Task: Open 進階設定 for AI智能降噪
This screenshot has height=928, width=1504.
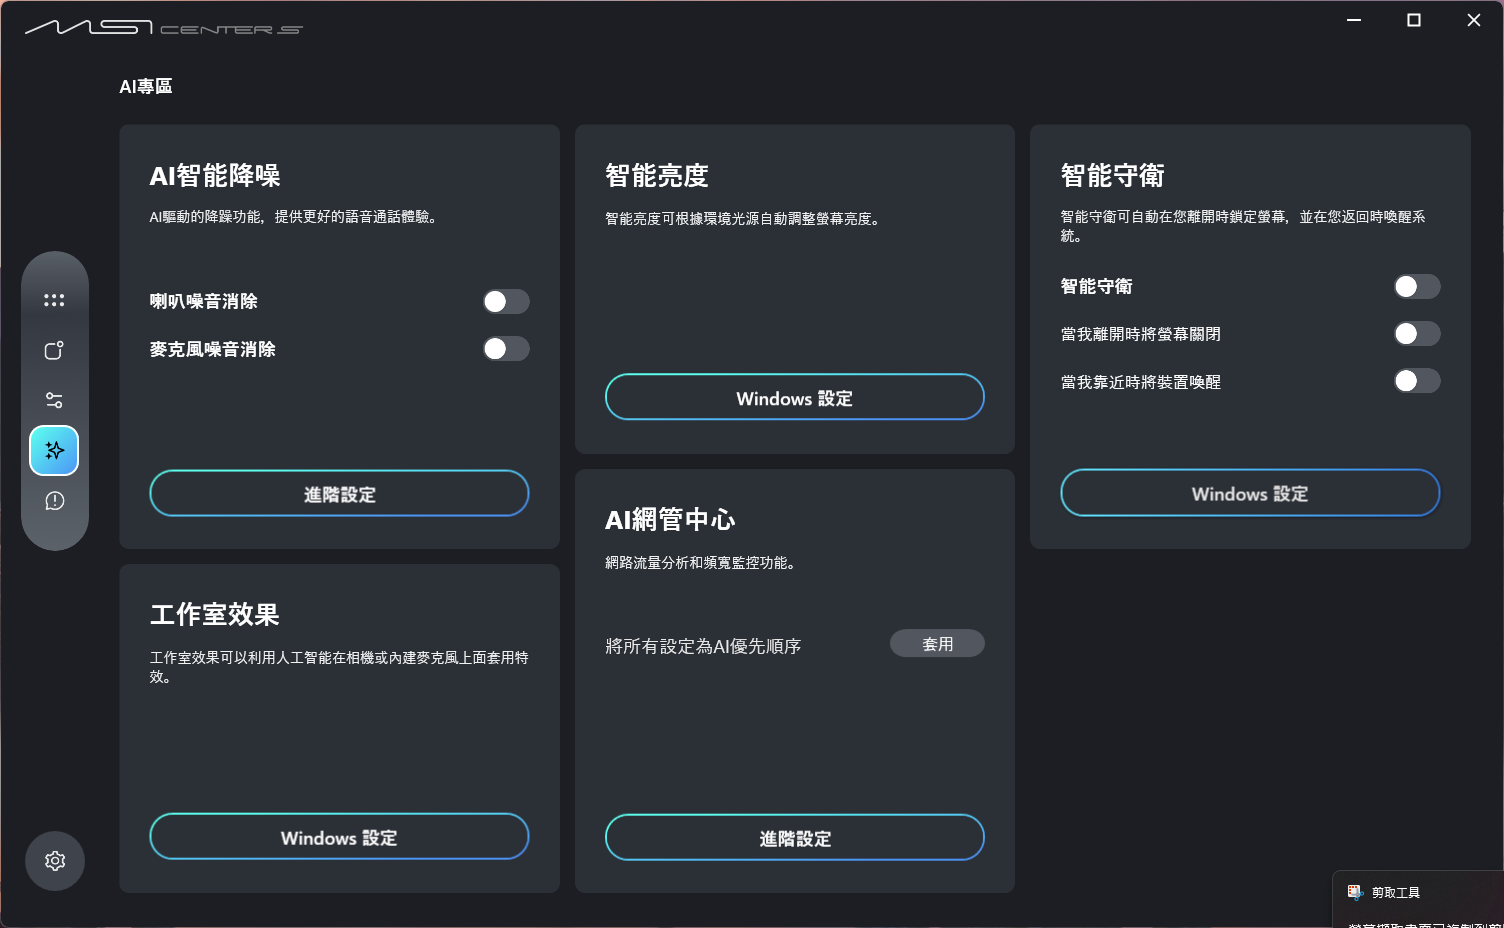Action: pos(339,493)
